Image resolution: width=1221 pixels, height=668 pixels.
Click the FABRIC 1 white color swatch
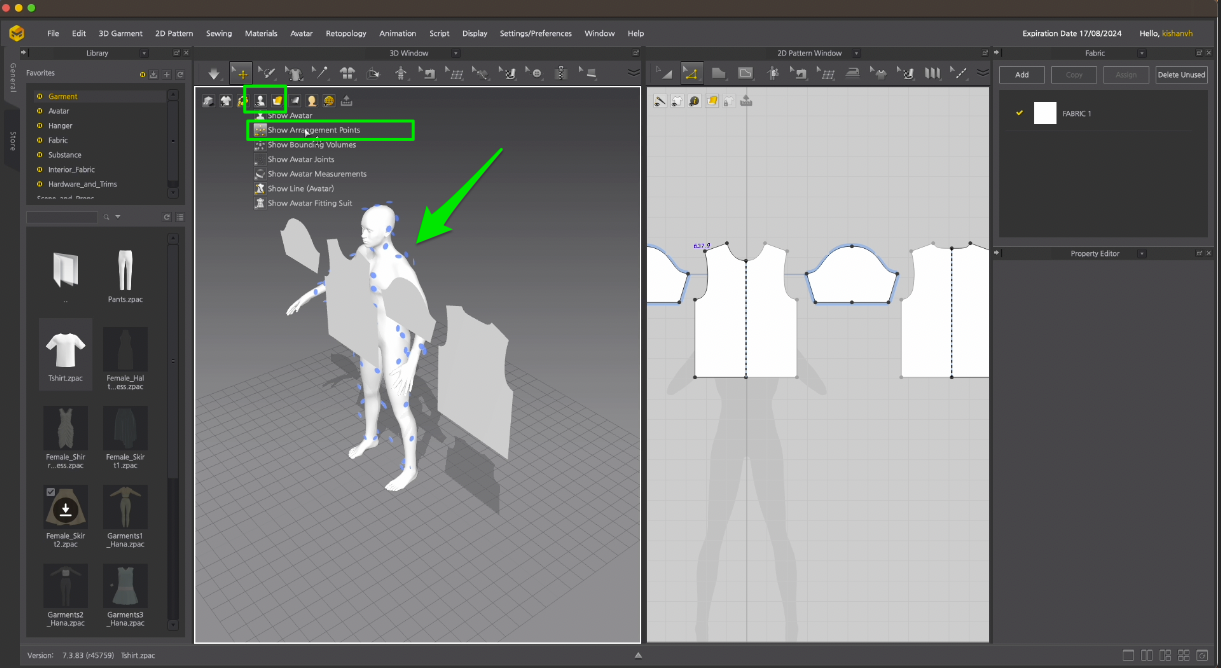pyautogui.click(x=1045, y=113)
